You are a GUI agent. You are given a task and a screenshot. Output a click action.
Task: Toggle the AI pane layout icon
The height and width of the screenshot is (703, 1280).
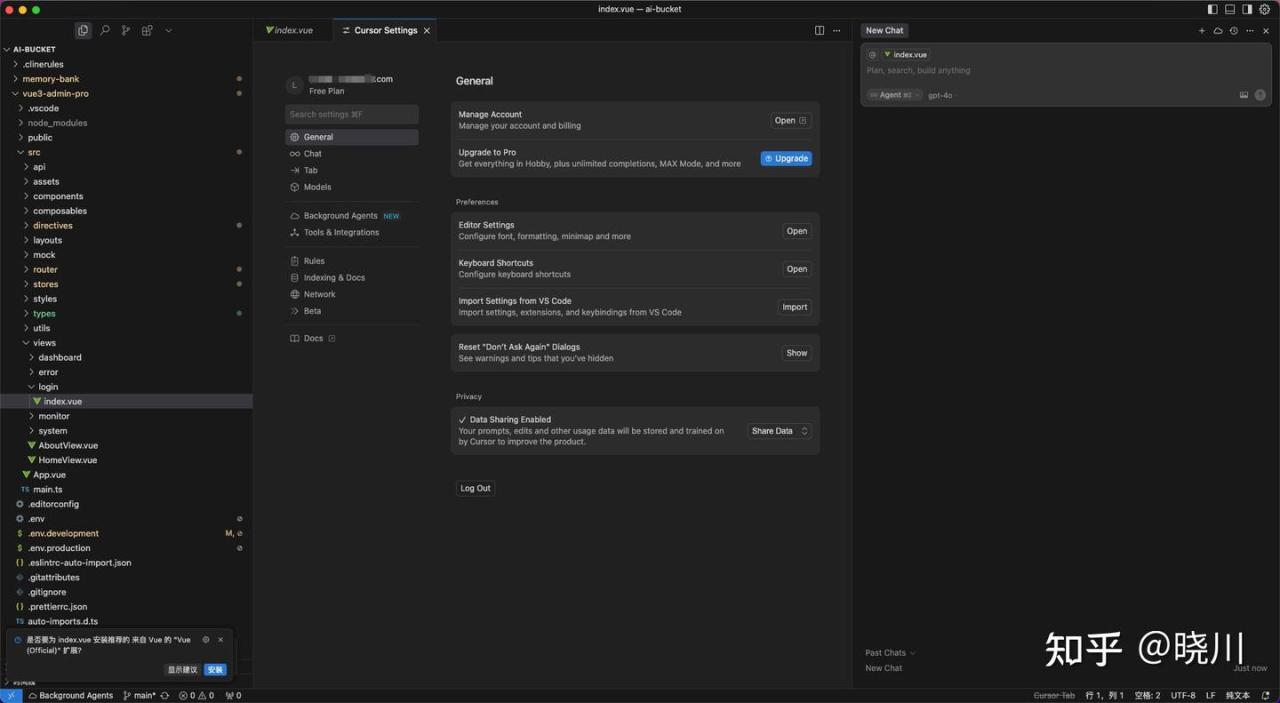pos(1247,9)
